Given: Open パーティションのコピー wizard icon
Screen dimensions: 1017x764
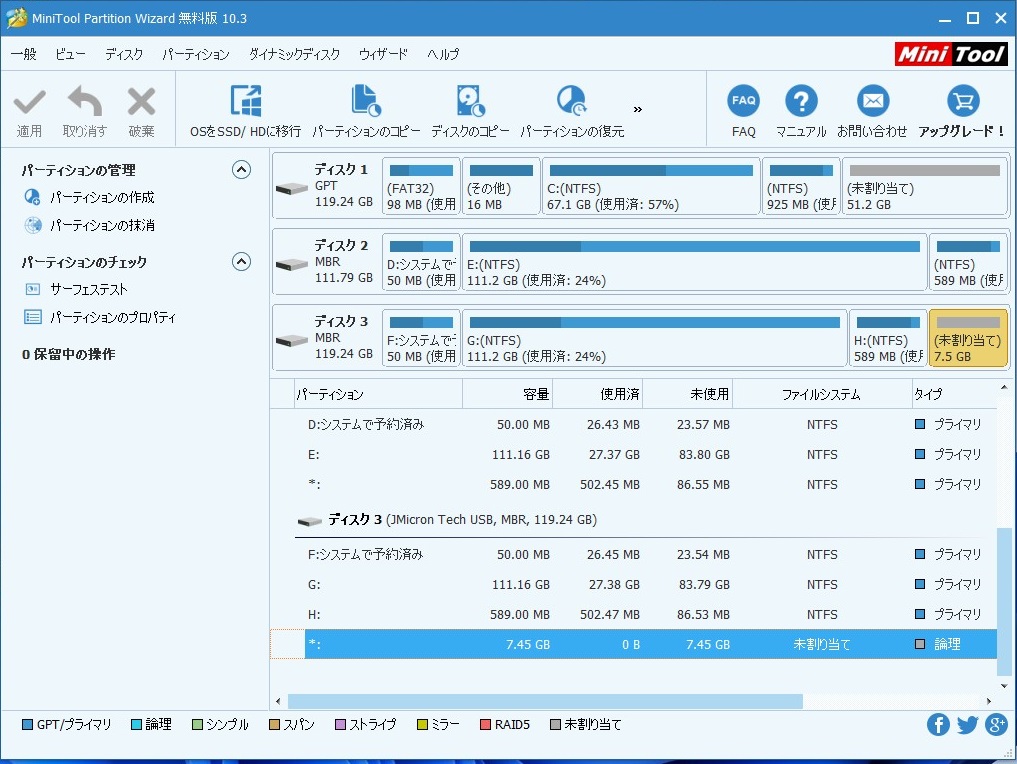Looking at the screenshot, I should tap(366, 102).
